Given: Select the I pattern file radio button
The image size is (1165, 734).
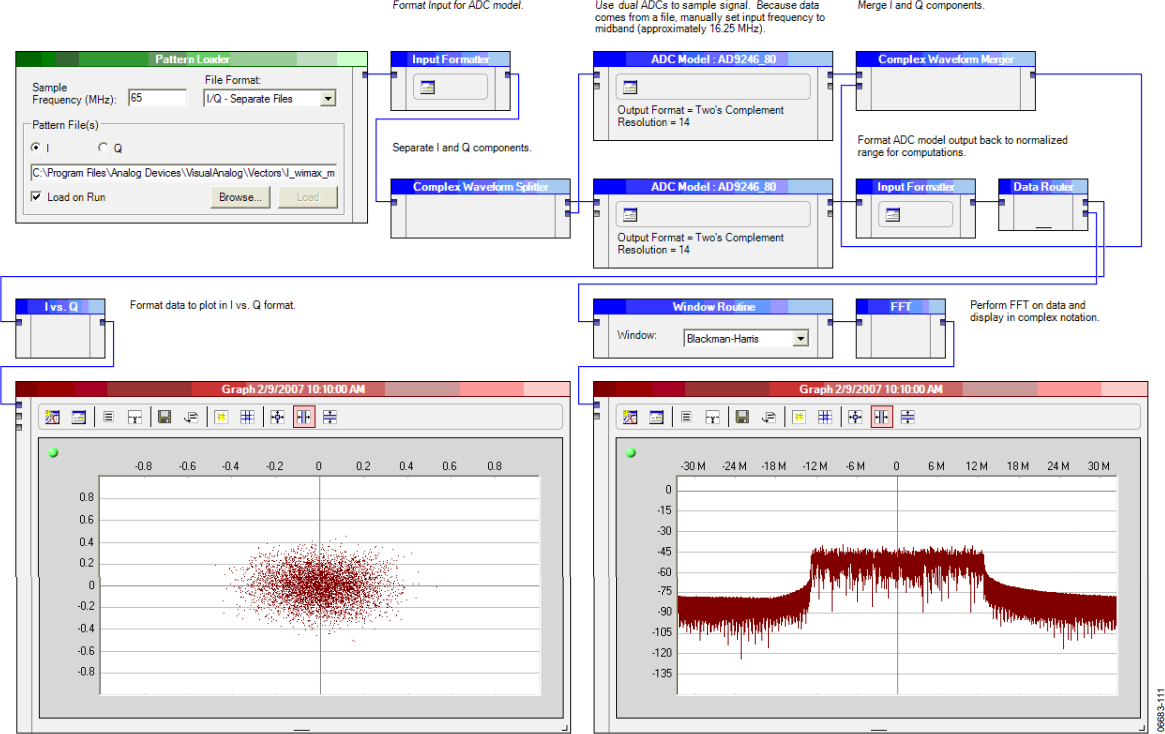Looking at the screenshot, I should tap(36, 147).
